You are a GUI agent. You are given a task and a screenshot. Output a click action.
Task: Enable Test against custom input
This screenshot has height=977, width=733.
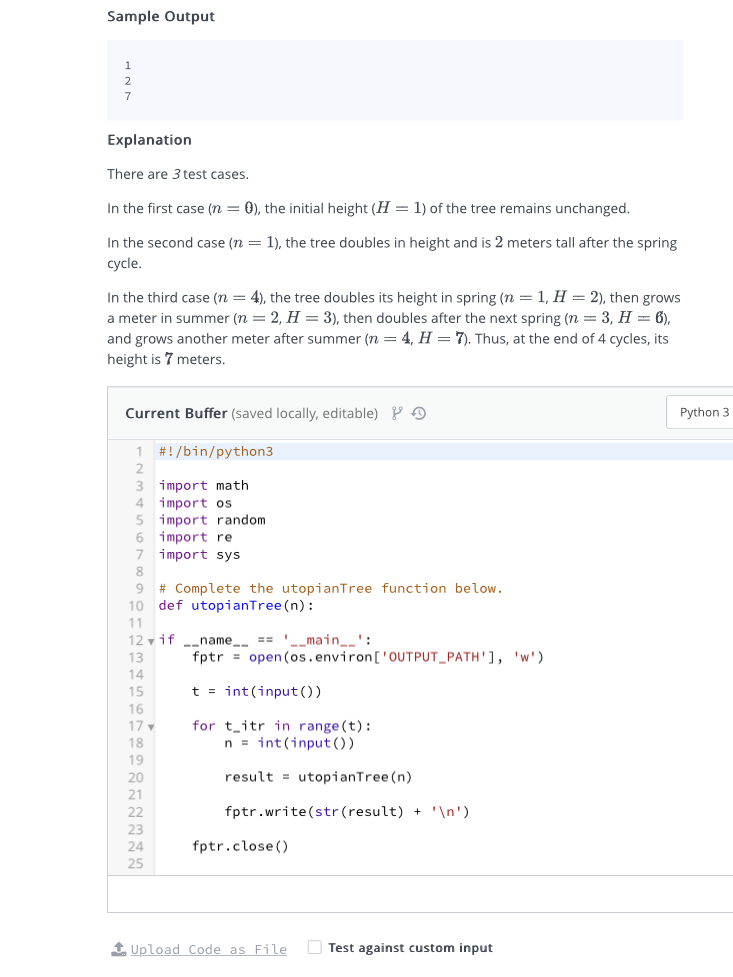coord(315,947)
